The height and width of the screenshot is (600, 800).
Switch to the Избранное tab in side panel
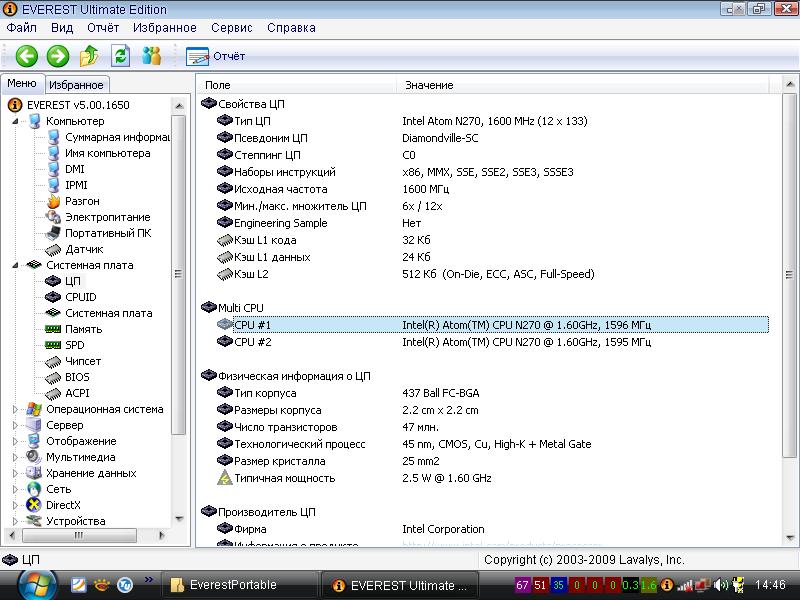pos(76,85)
